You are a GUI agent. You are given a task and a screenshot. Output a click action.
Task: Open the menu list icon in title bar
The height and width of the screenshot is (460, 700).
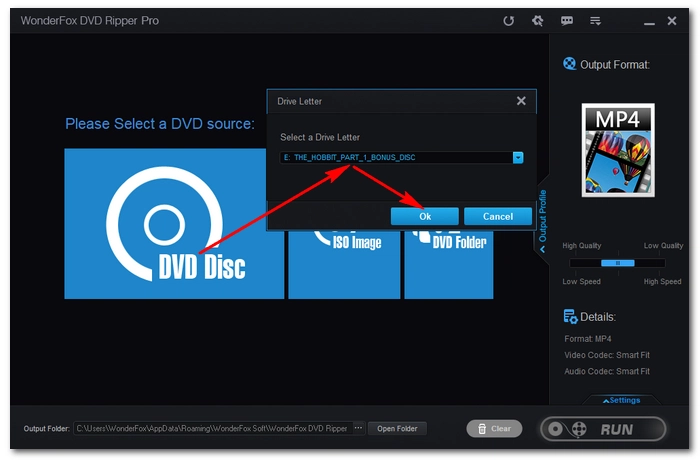tap(595, 21)
